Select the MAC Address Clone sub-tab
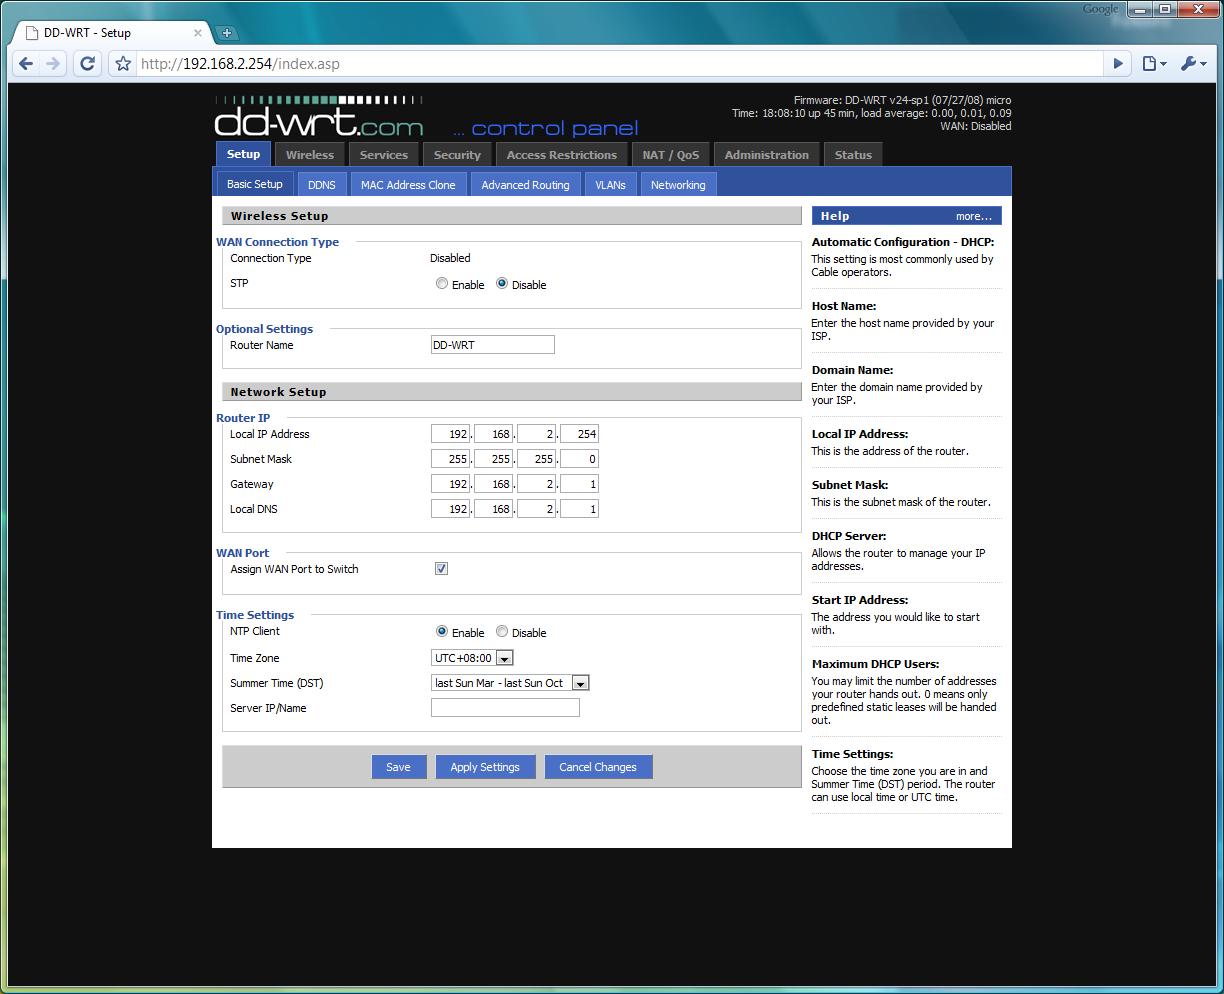Viewport: 1224px width, 994px height. click(x=408, y=185)
